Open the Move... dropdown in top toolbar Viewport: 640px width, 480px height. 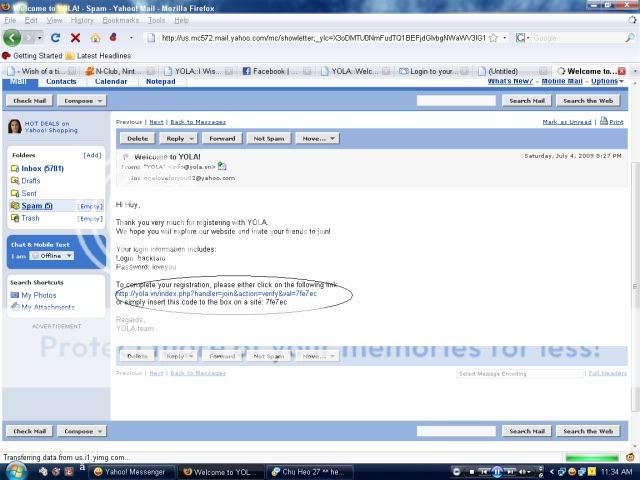(318, 139)
